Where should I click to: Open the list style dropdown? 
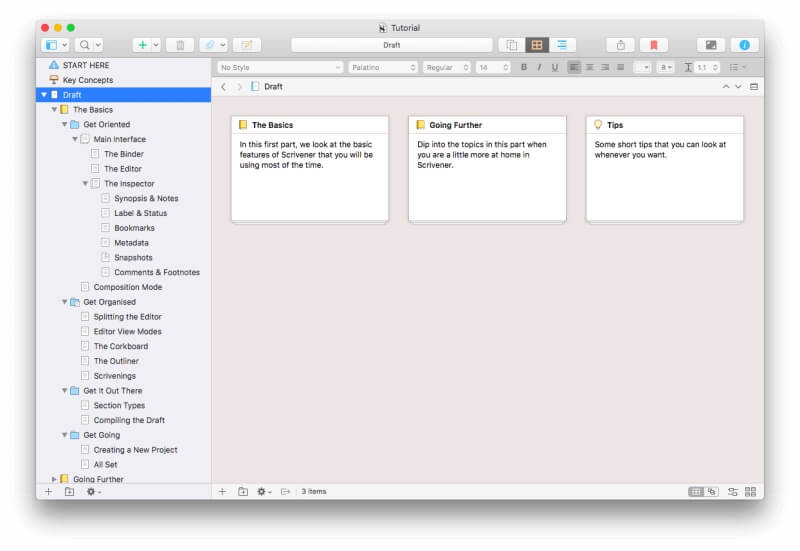pos(738,67)
